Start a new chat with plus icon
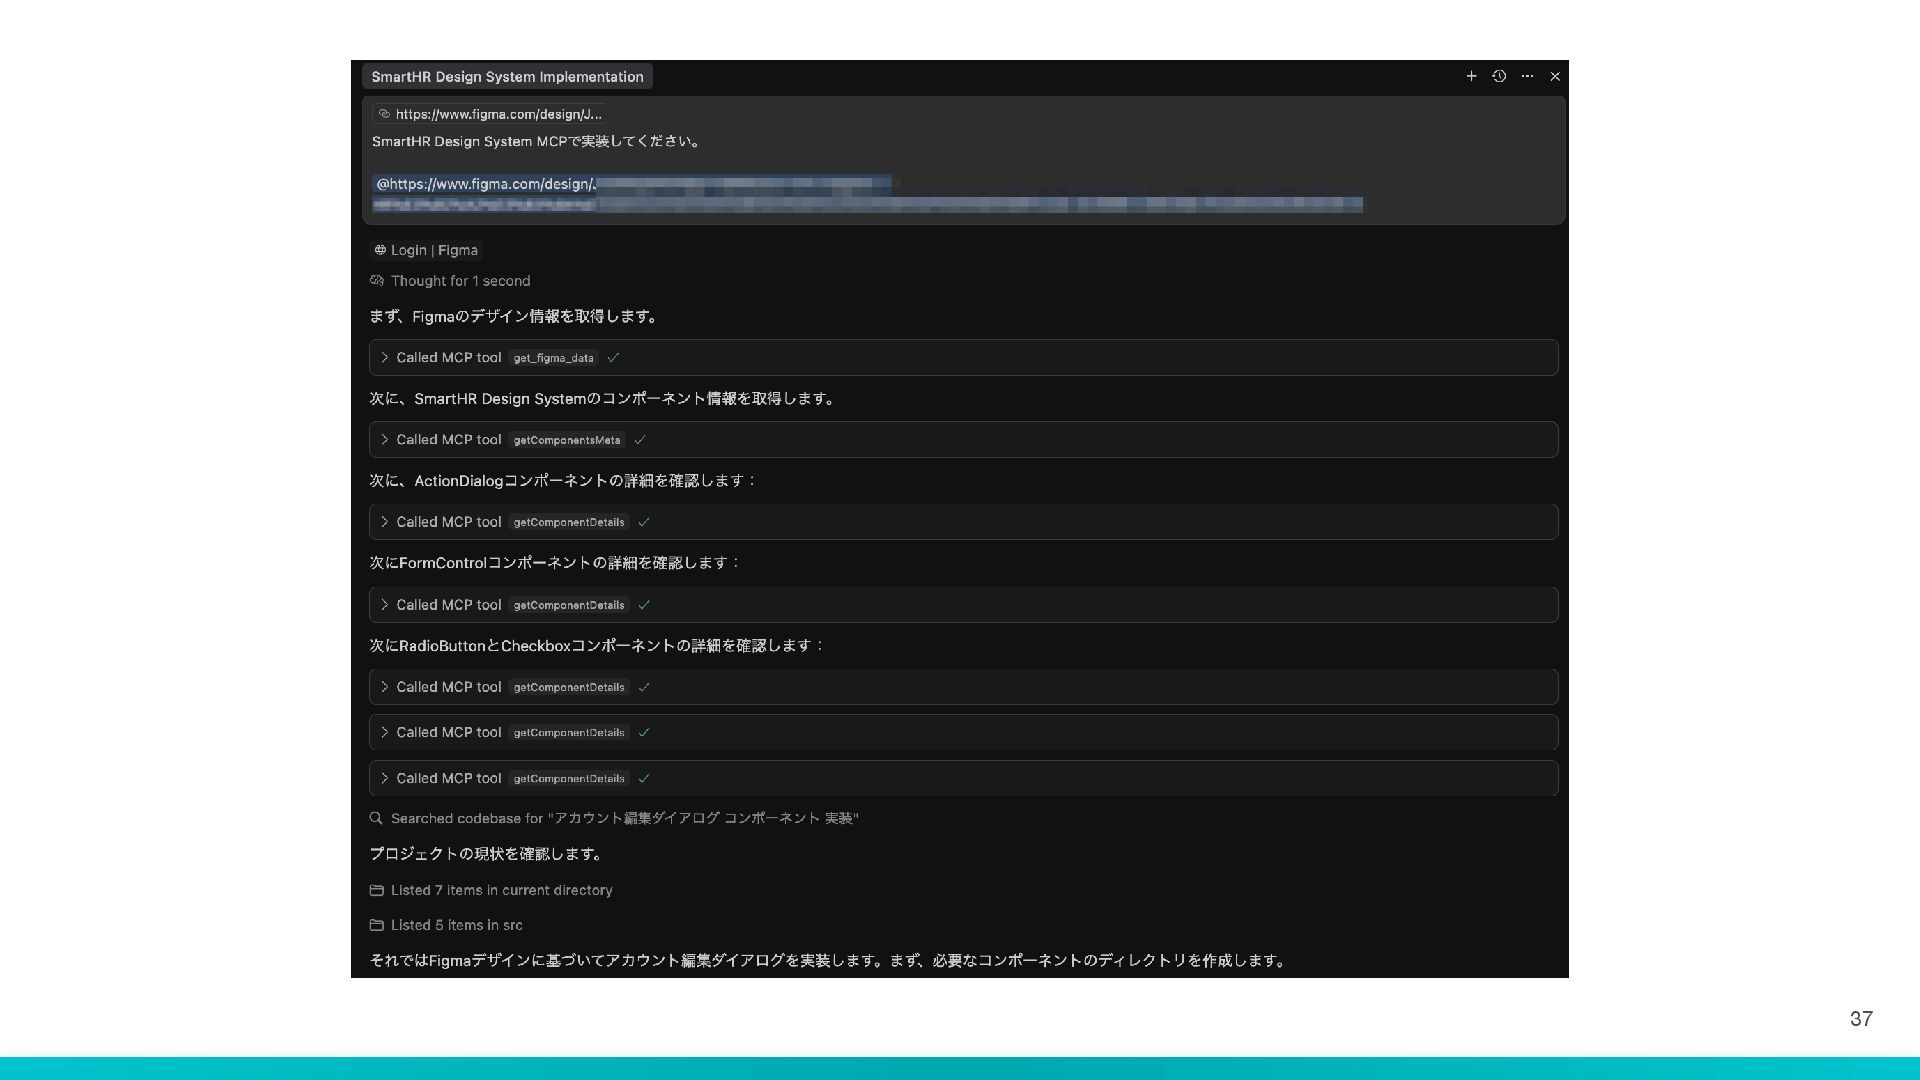Viewport: 1920px width, 1080px height. pos(1471,76)
